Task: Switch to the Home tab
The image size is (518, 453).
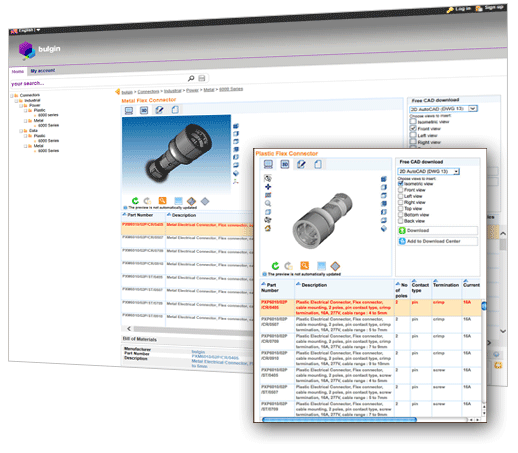Action: tap(18, 72)
